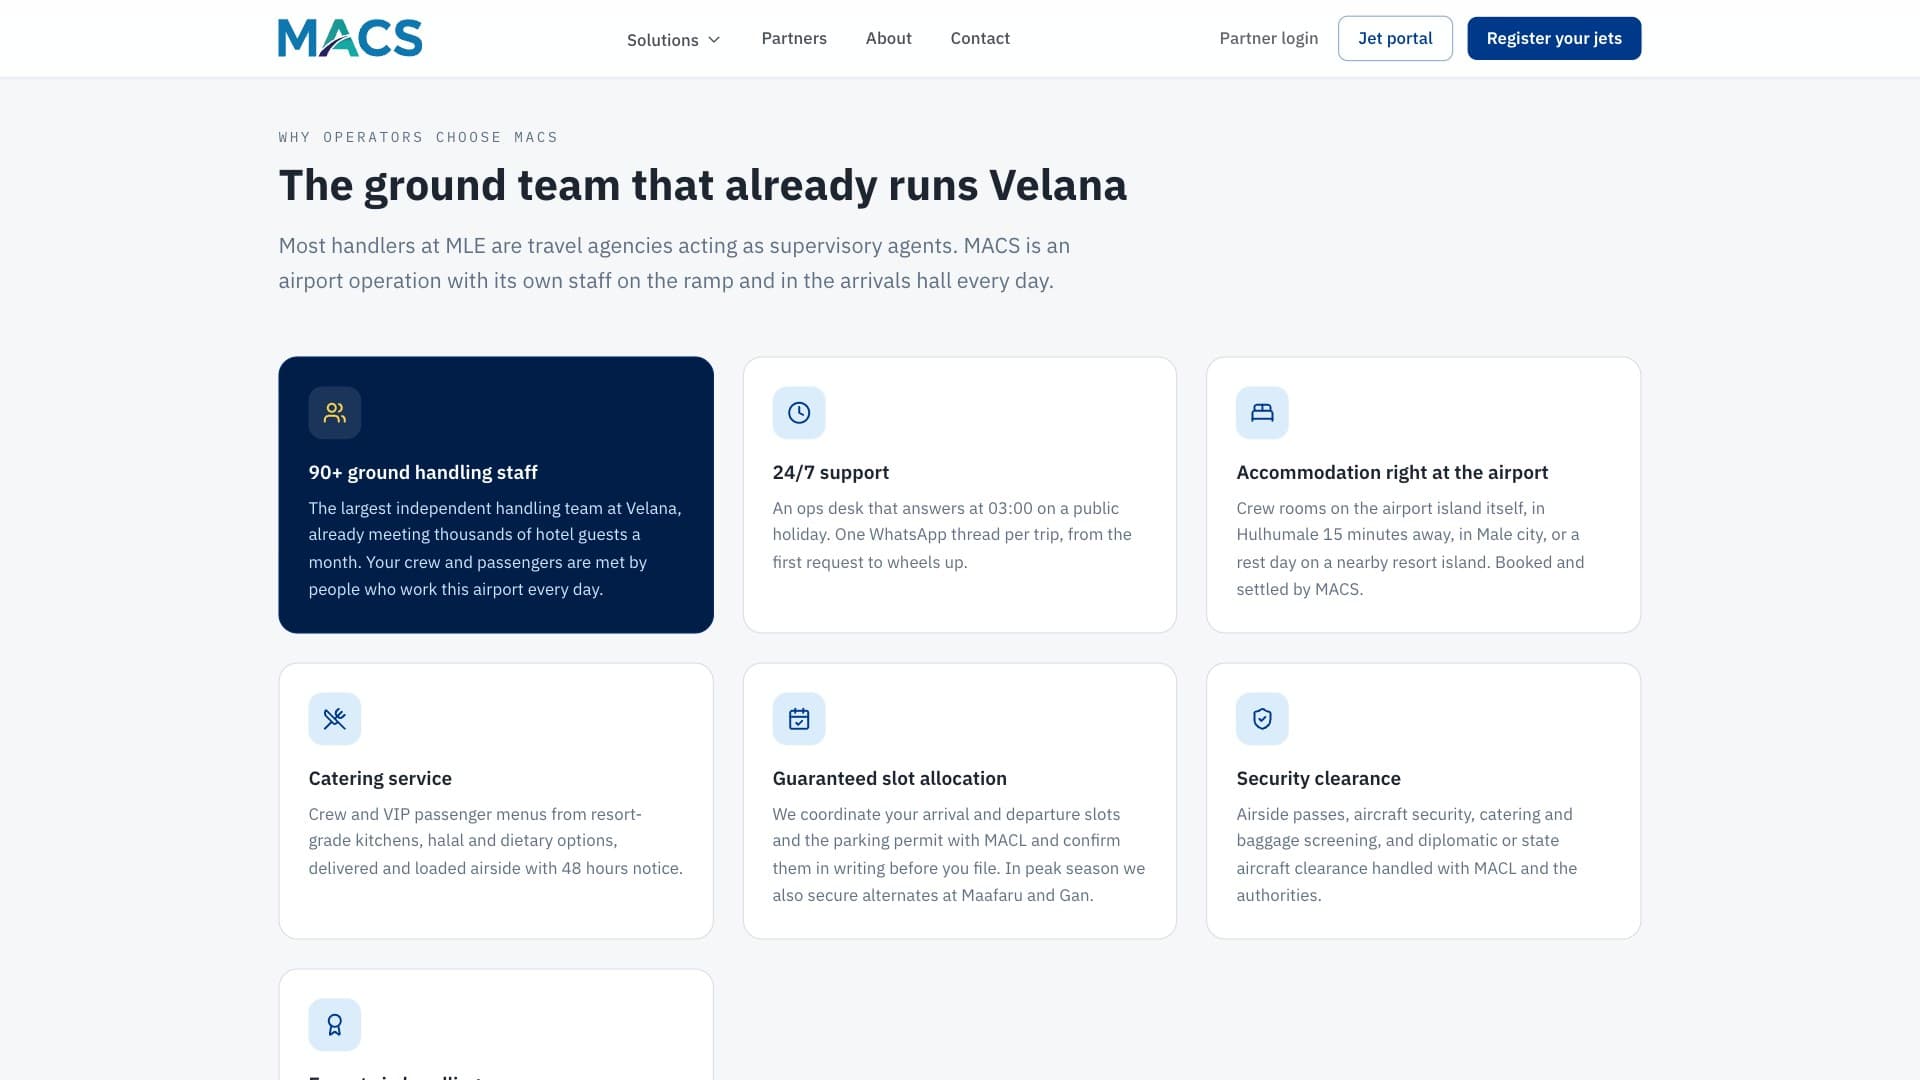Screen dimensions: 1920x1080
Task: Click description starting 'Crew and VIP passenger menus'
Action: 495,841
